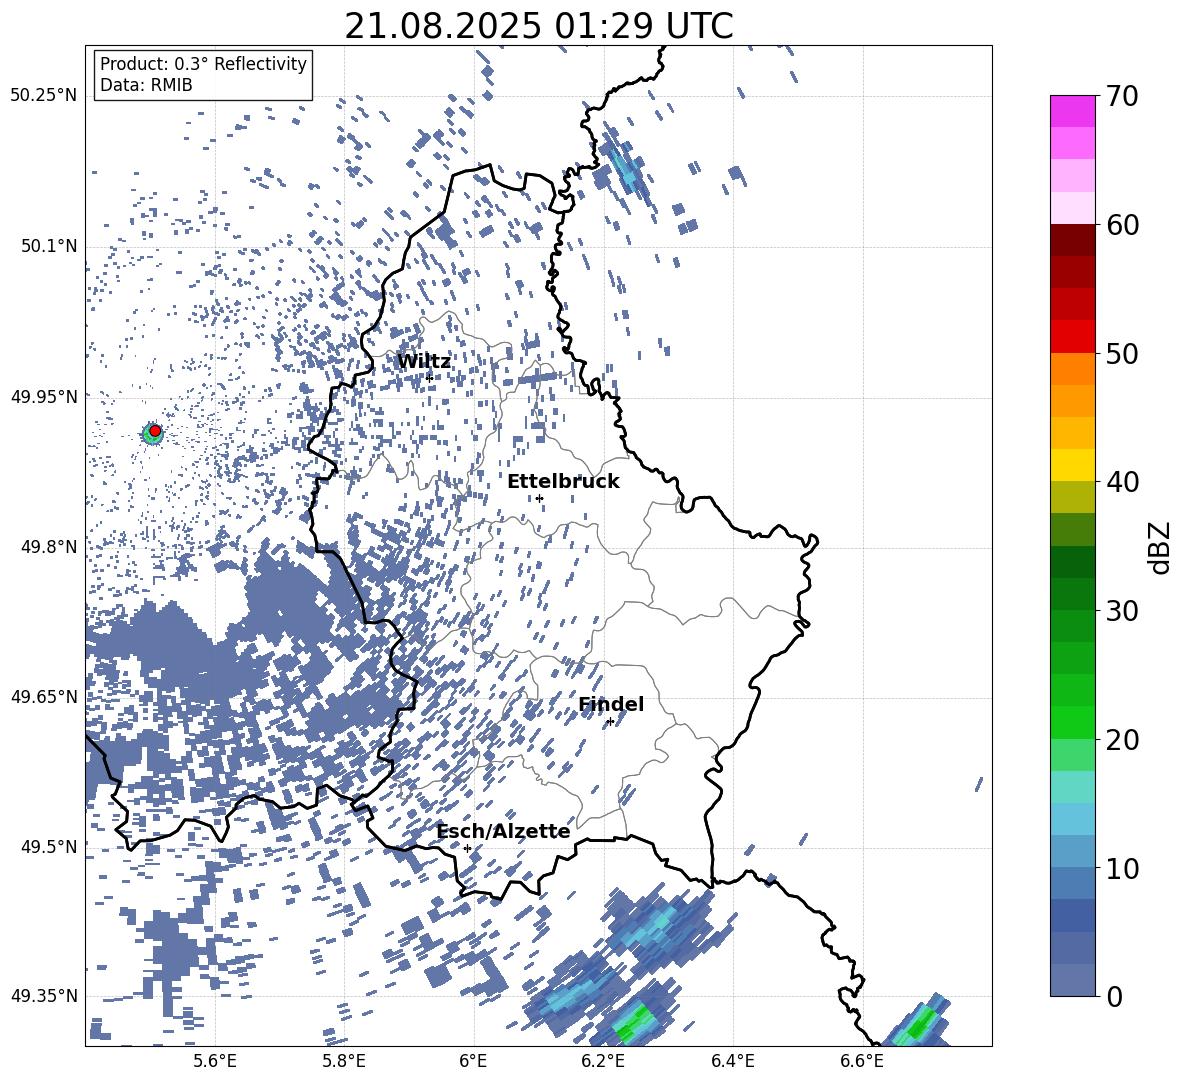Click the turquoise colorbar segment below 20

[1072, 787]
